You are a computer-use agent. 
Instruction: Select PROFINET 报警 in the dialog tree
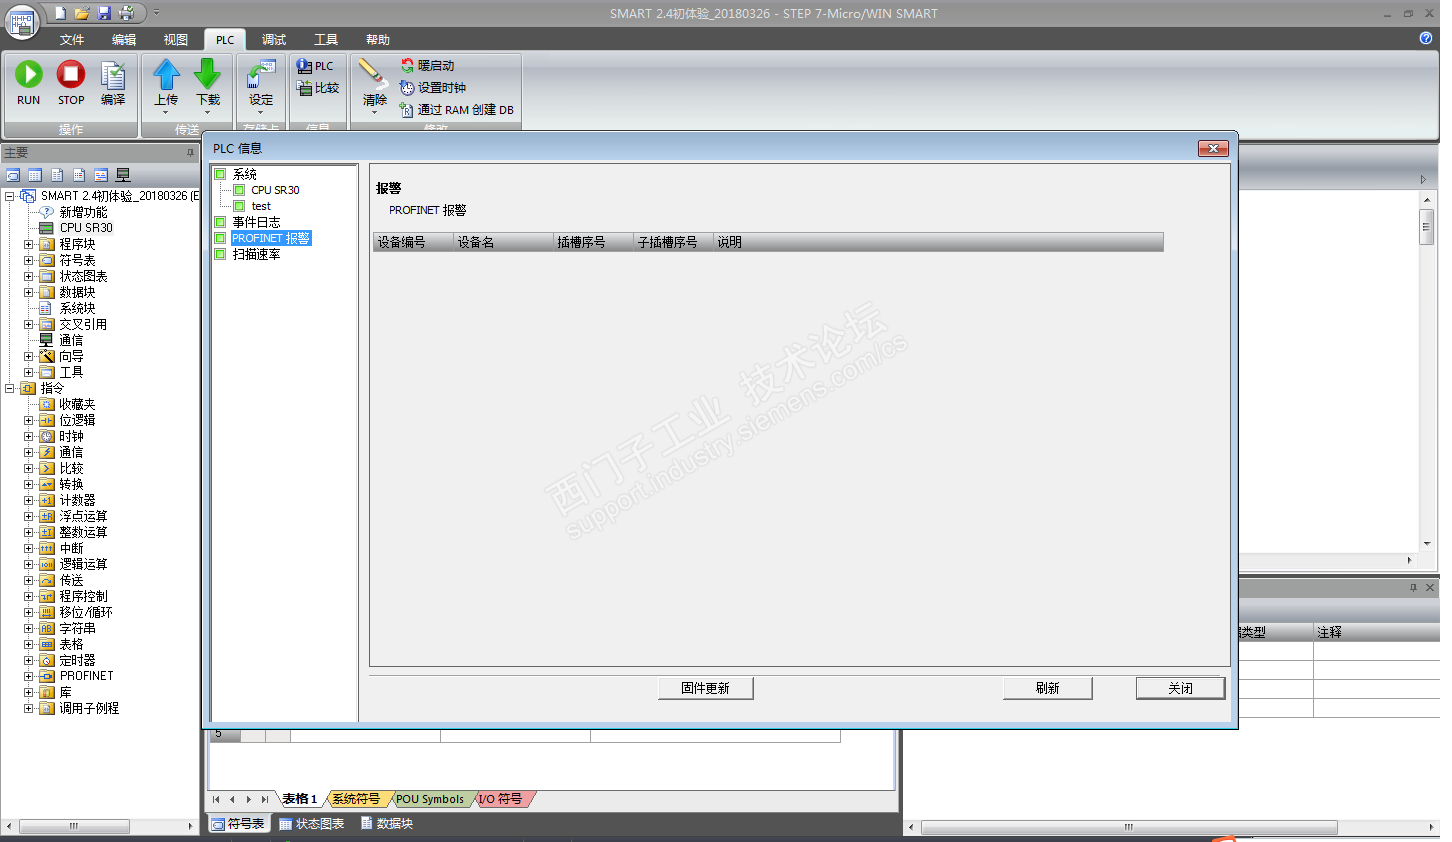(271, 238)
